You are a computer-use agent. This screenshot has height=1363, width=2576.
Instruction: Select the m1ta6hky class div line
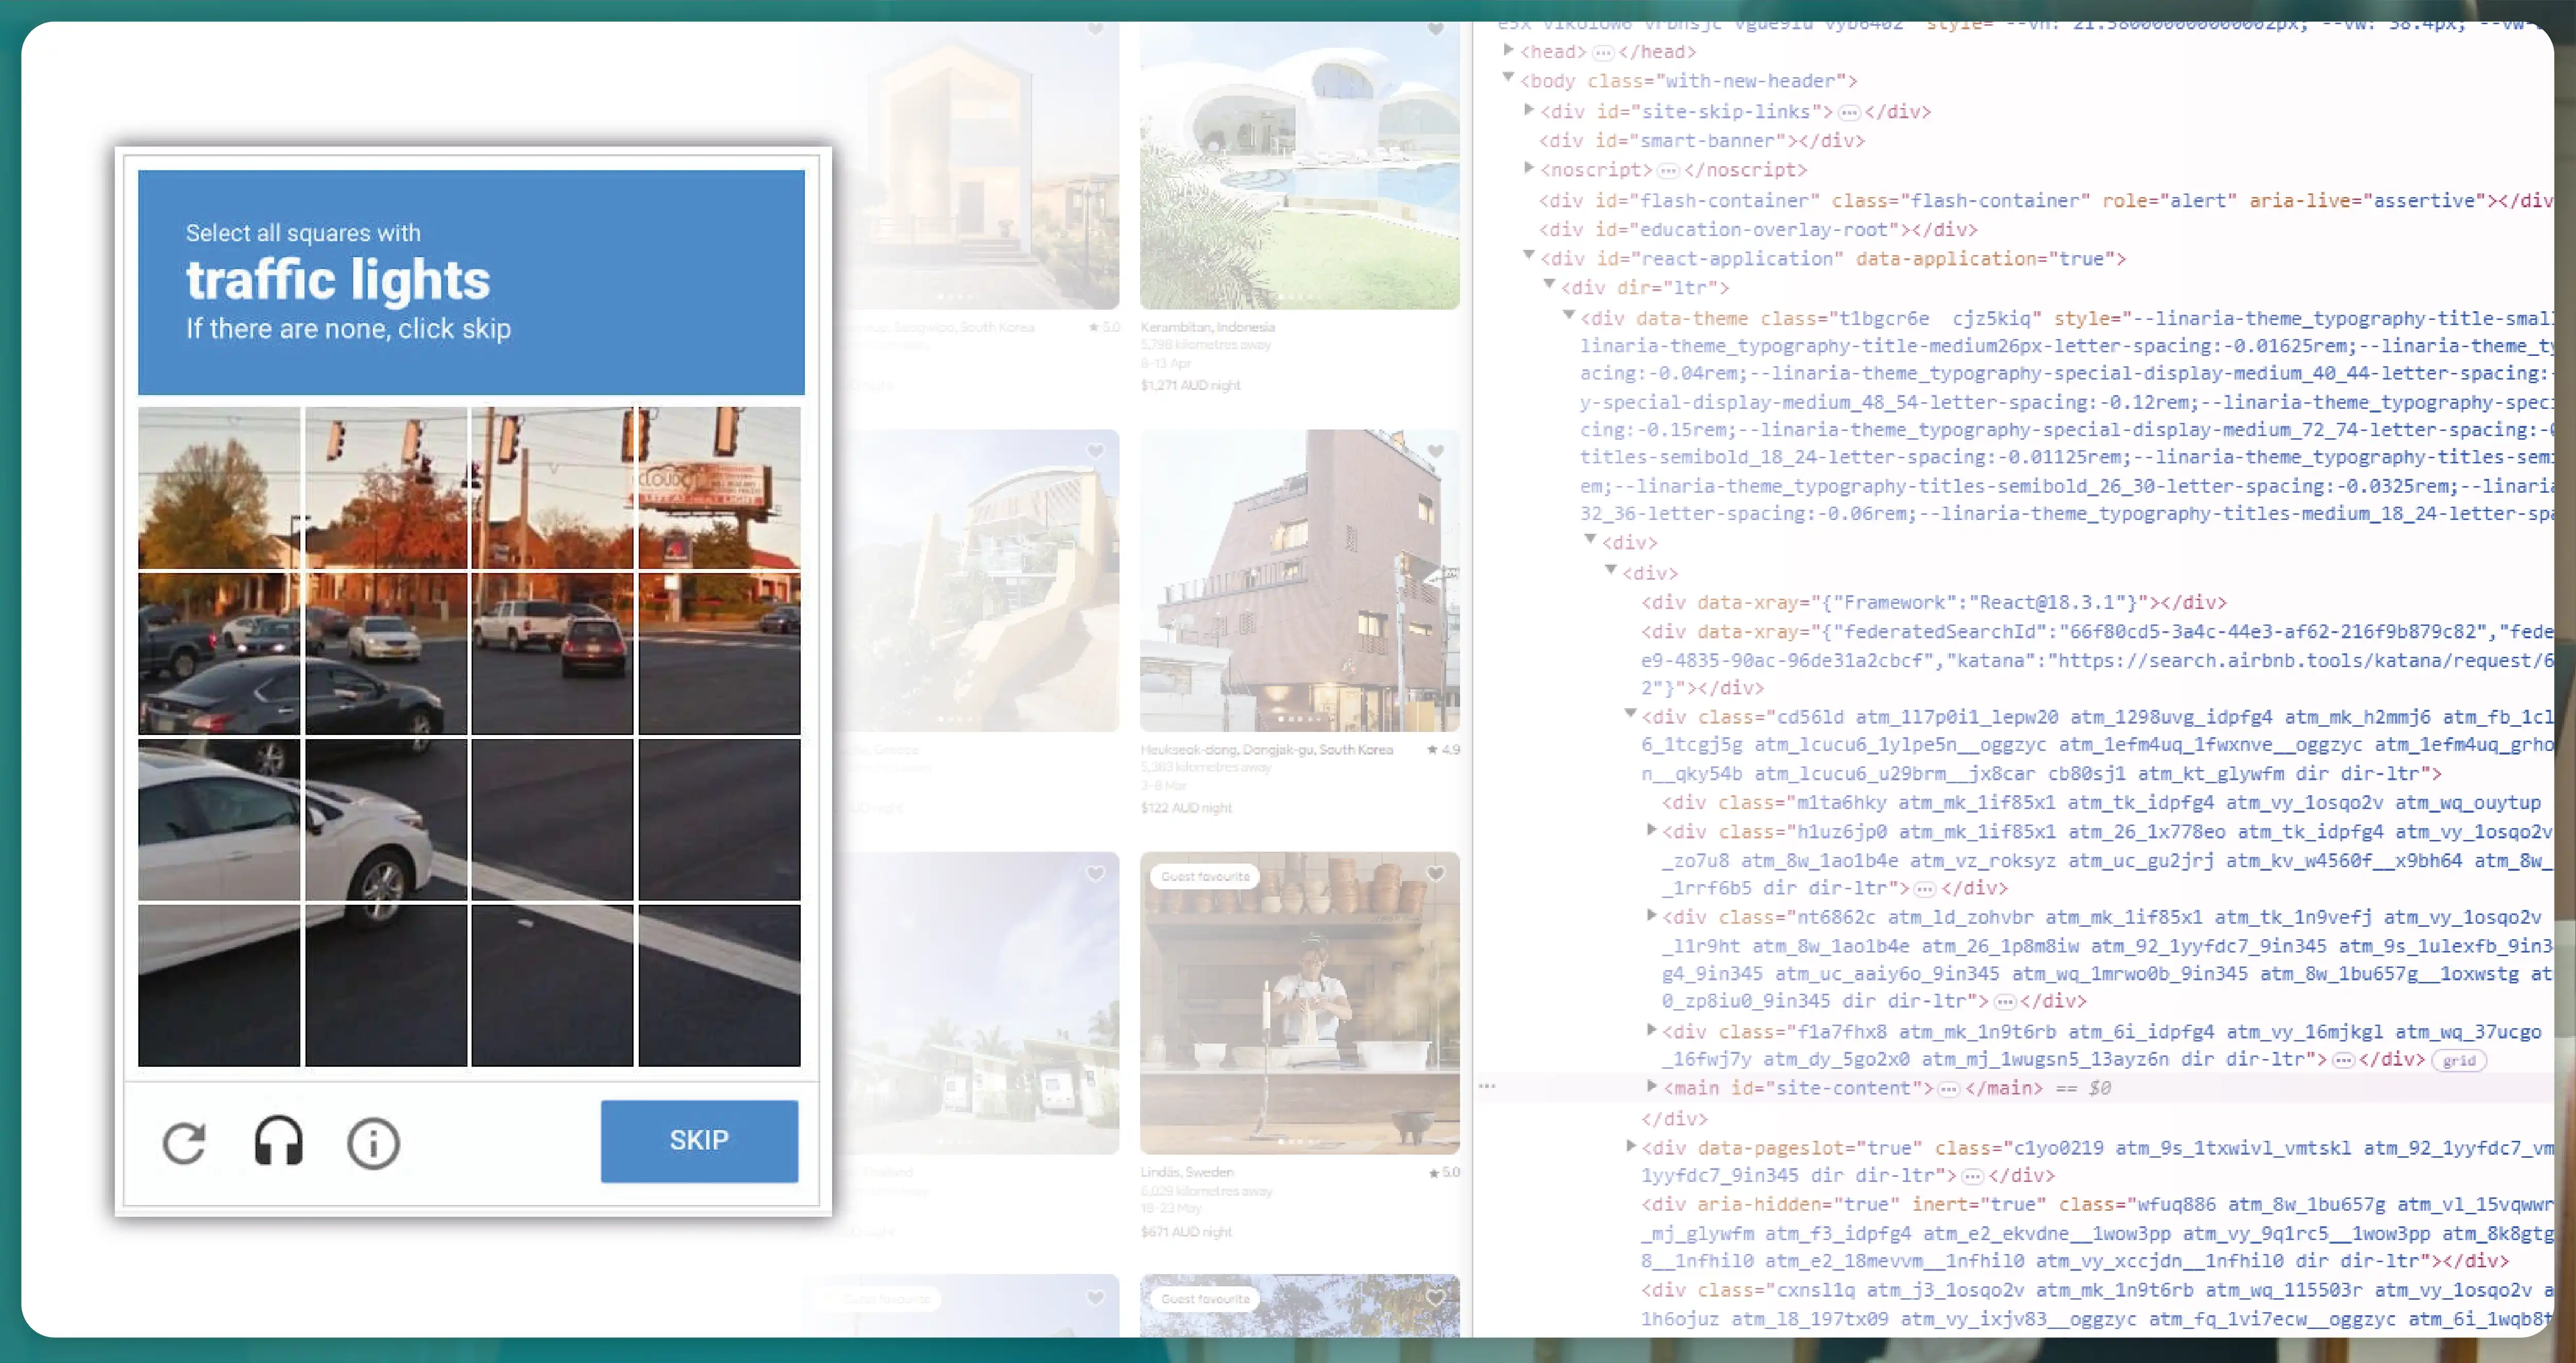[x=2102, y=803]
